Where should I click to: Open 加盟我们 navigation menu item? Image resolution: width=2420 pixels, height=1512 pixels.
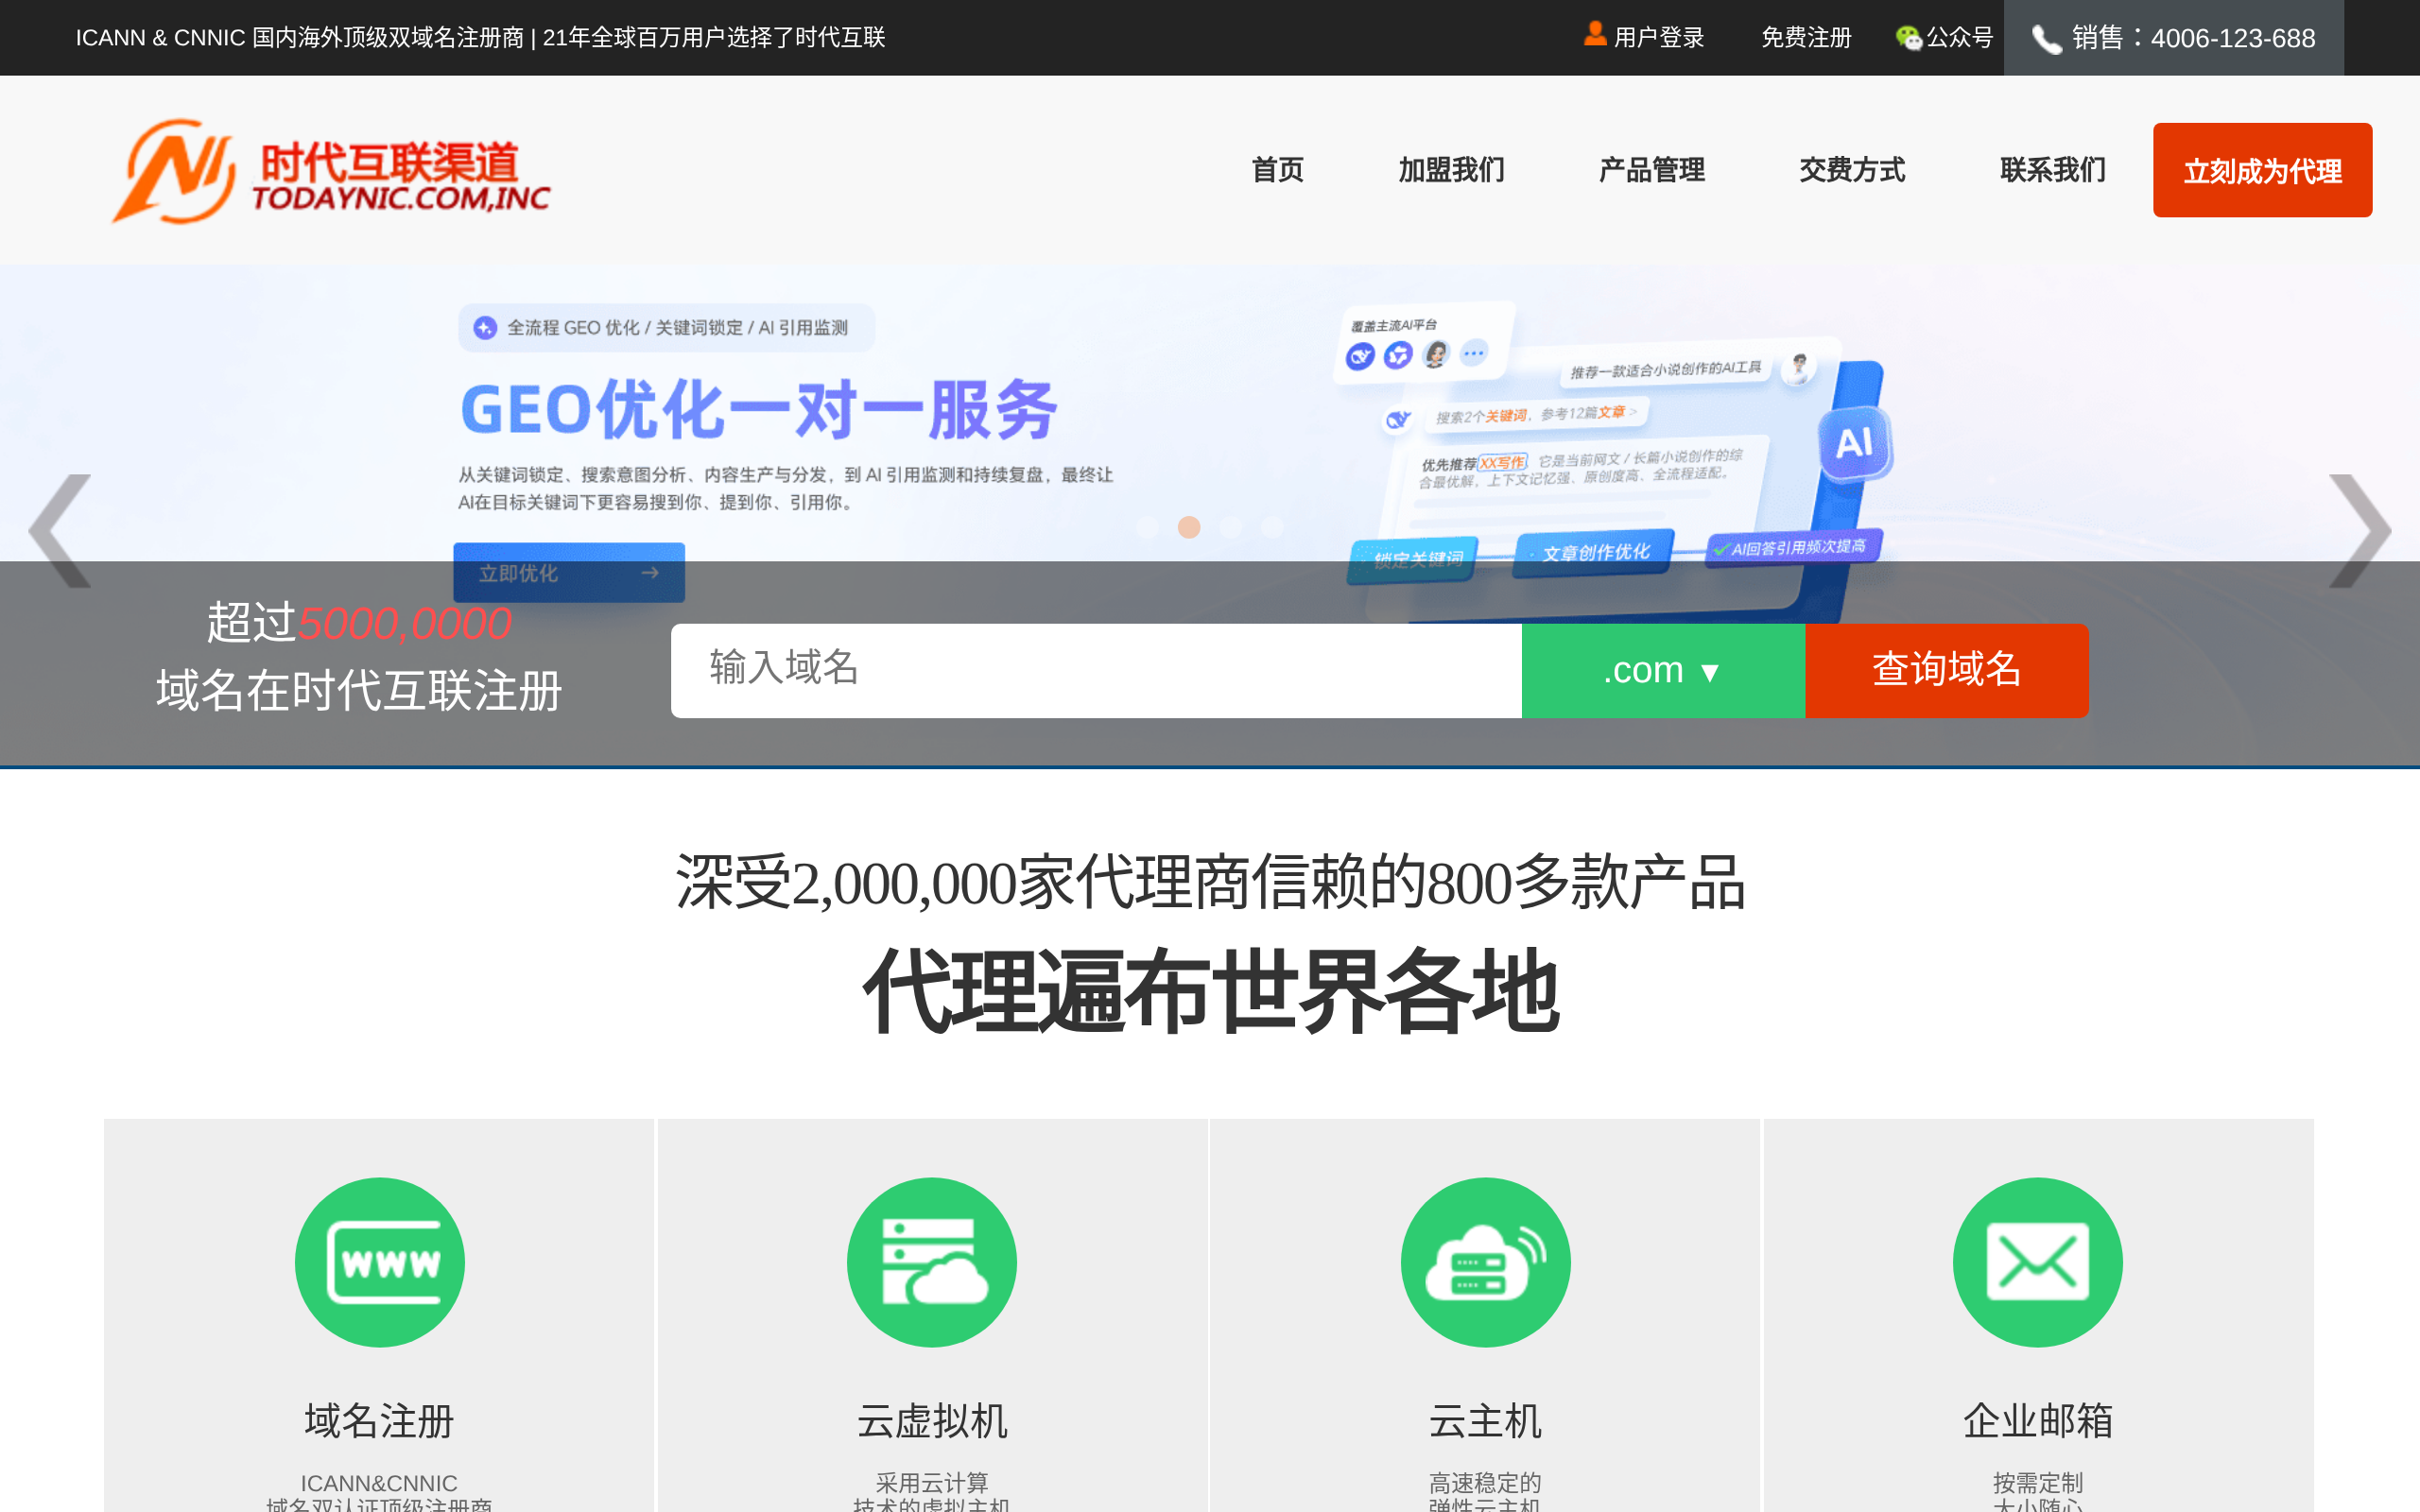point(1451,170)
